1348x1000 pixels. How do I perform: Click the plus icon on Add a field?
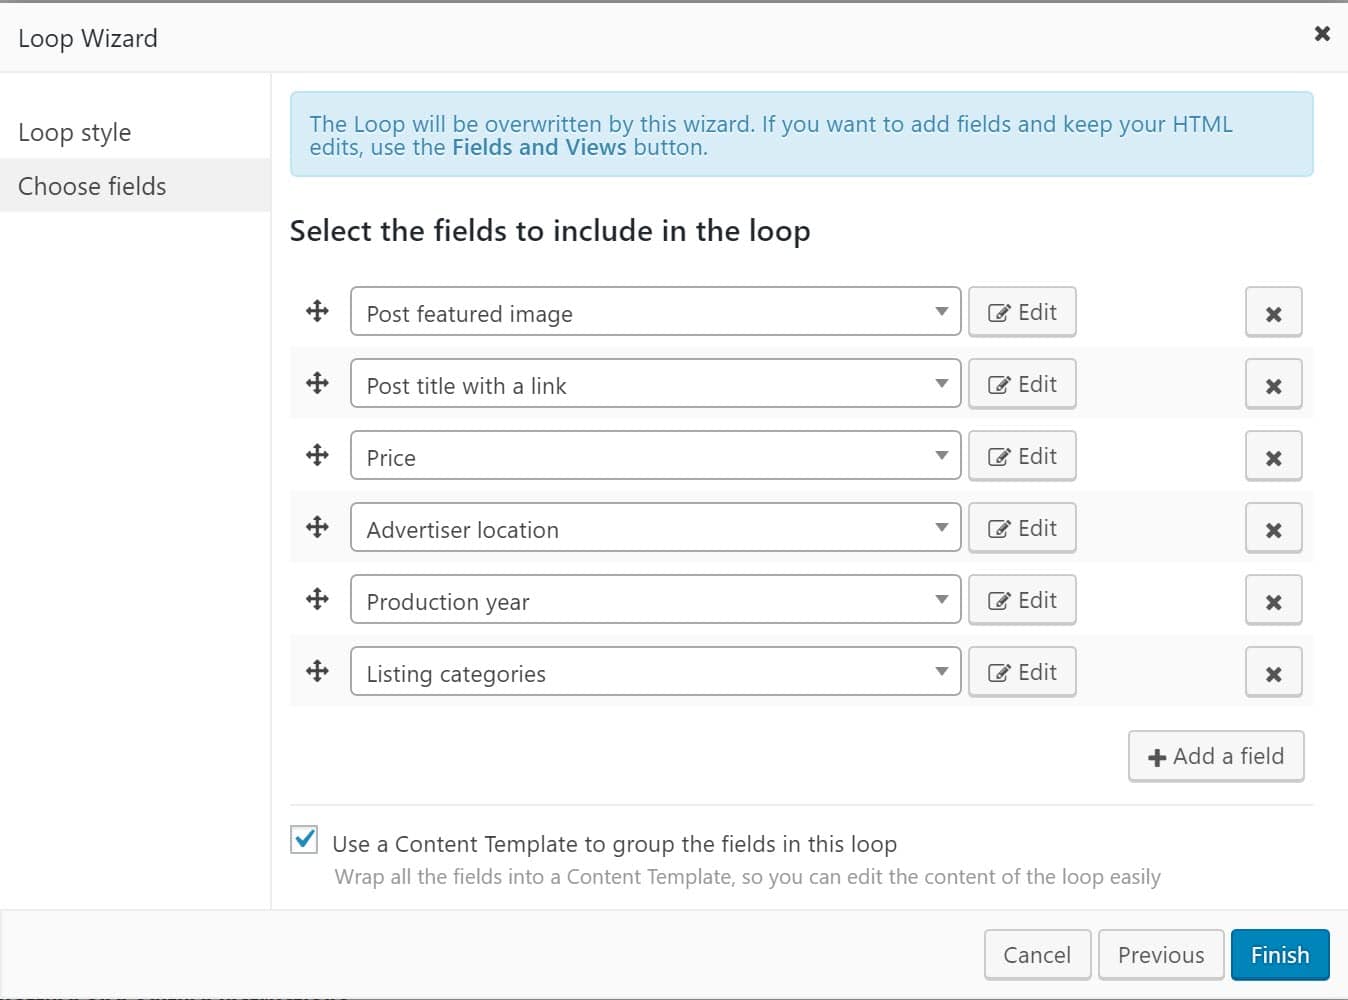click(x=1156, y=756)
